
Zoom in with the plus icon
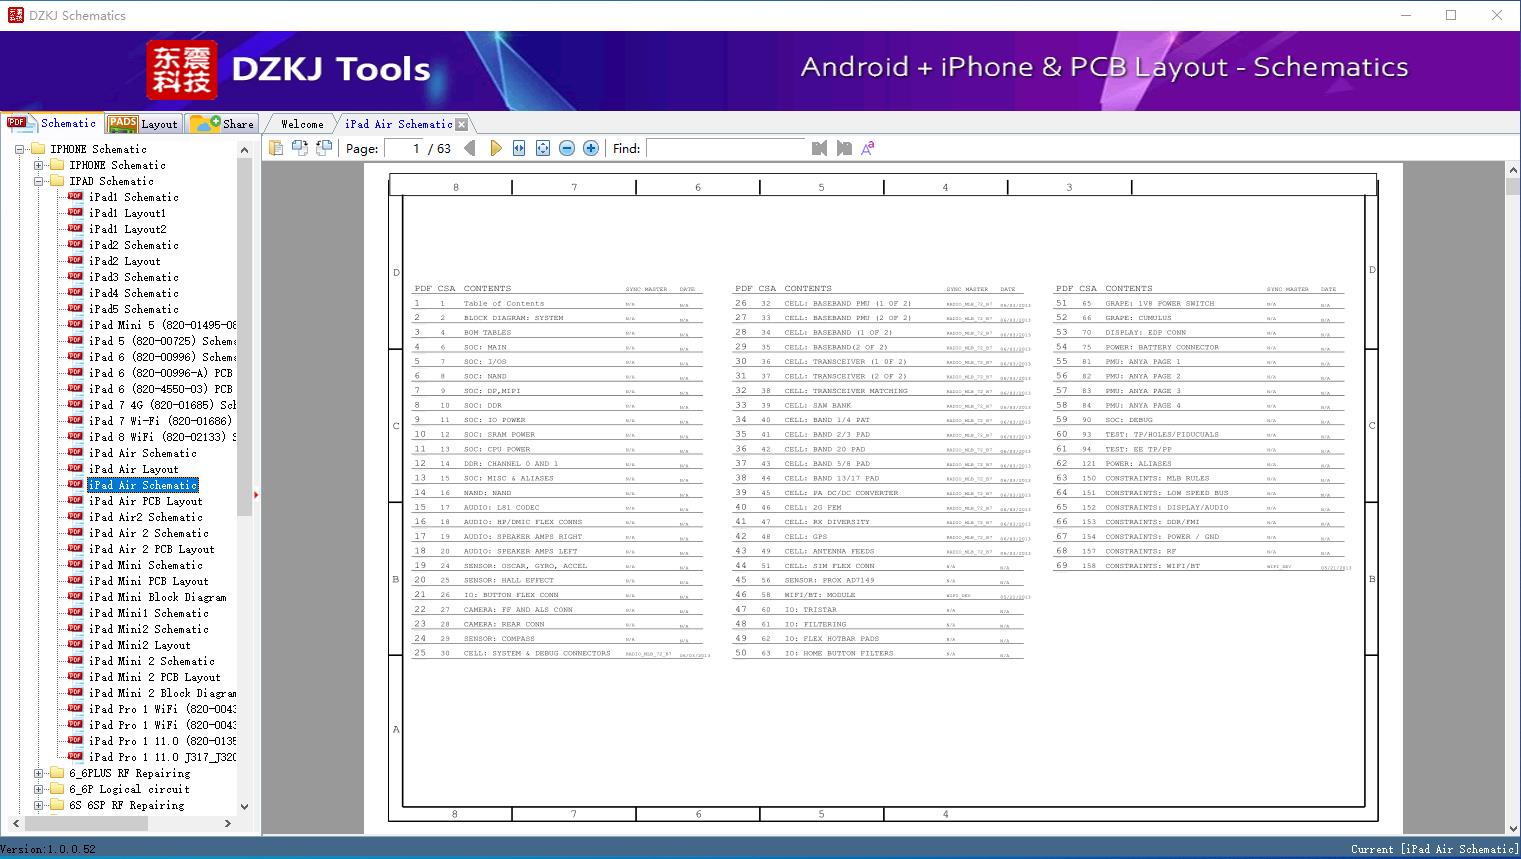point(591,148)
